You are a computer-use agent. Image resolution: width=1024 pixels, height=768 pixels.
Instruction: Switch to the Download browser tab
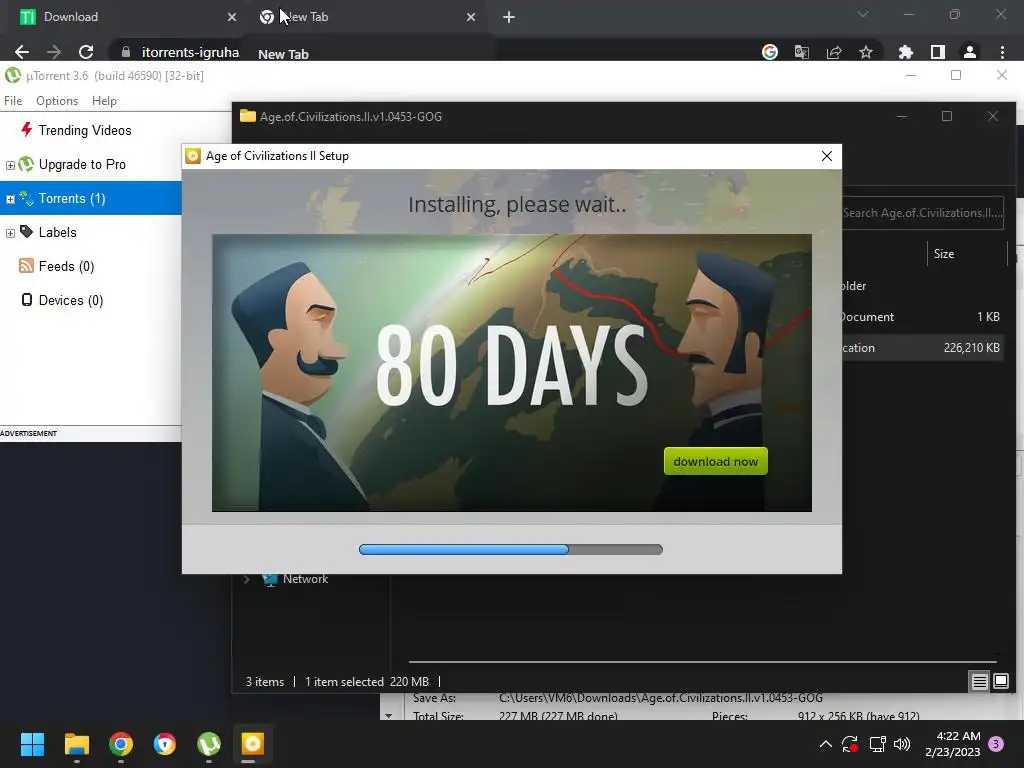(124, 17)
